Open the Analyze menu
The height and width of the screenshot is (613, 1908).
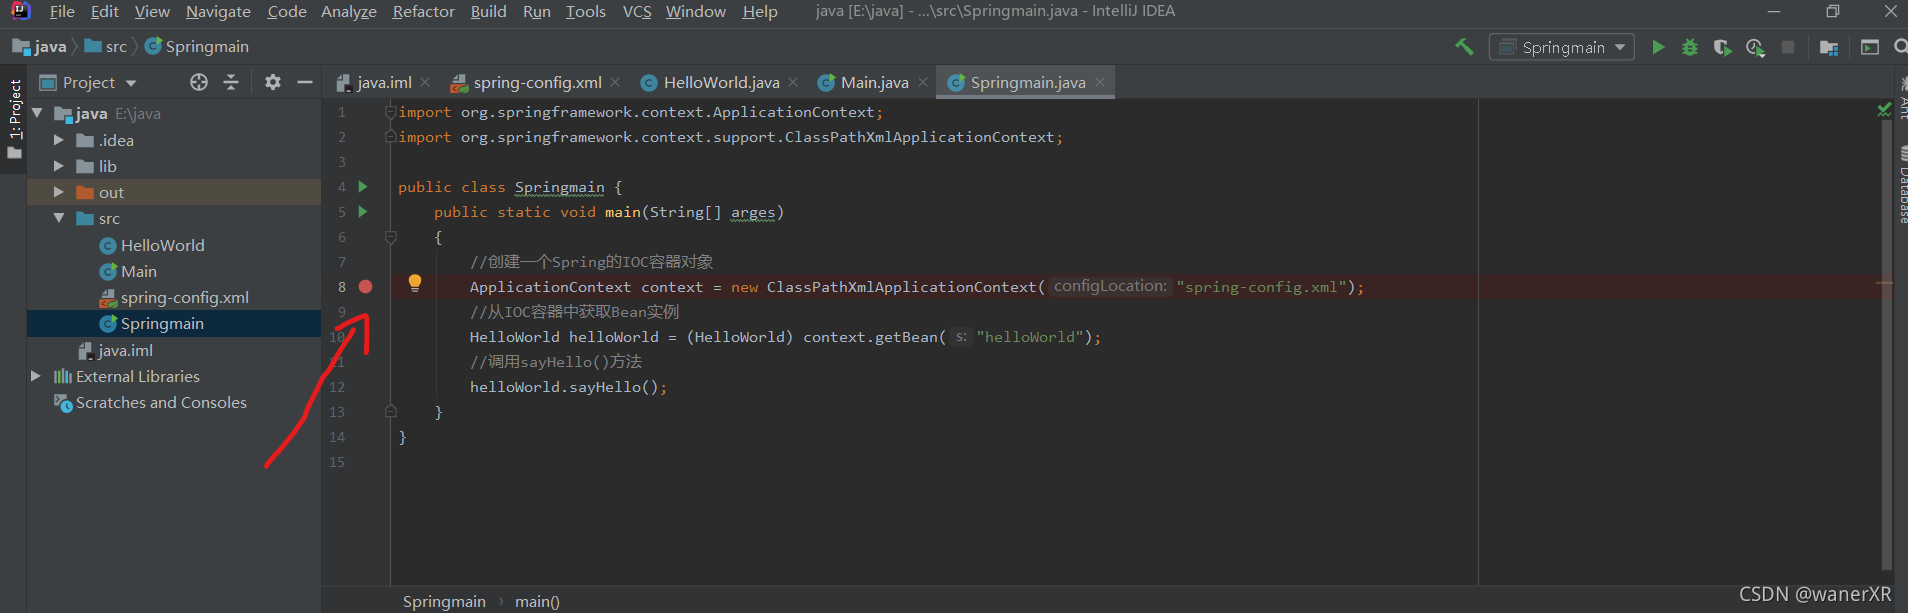[x=348, y=12]
